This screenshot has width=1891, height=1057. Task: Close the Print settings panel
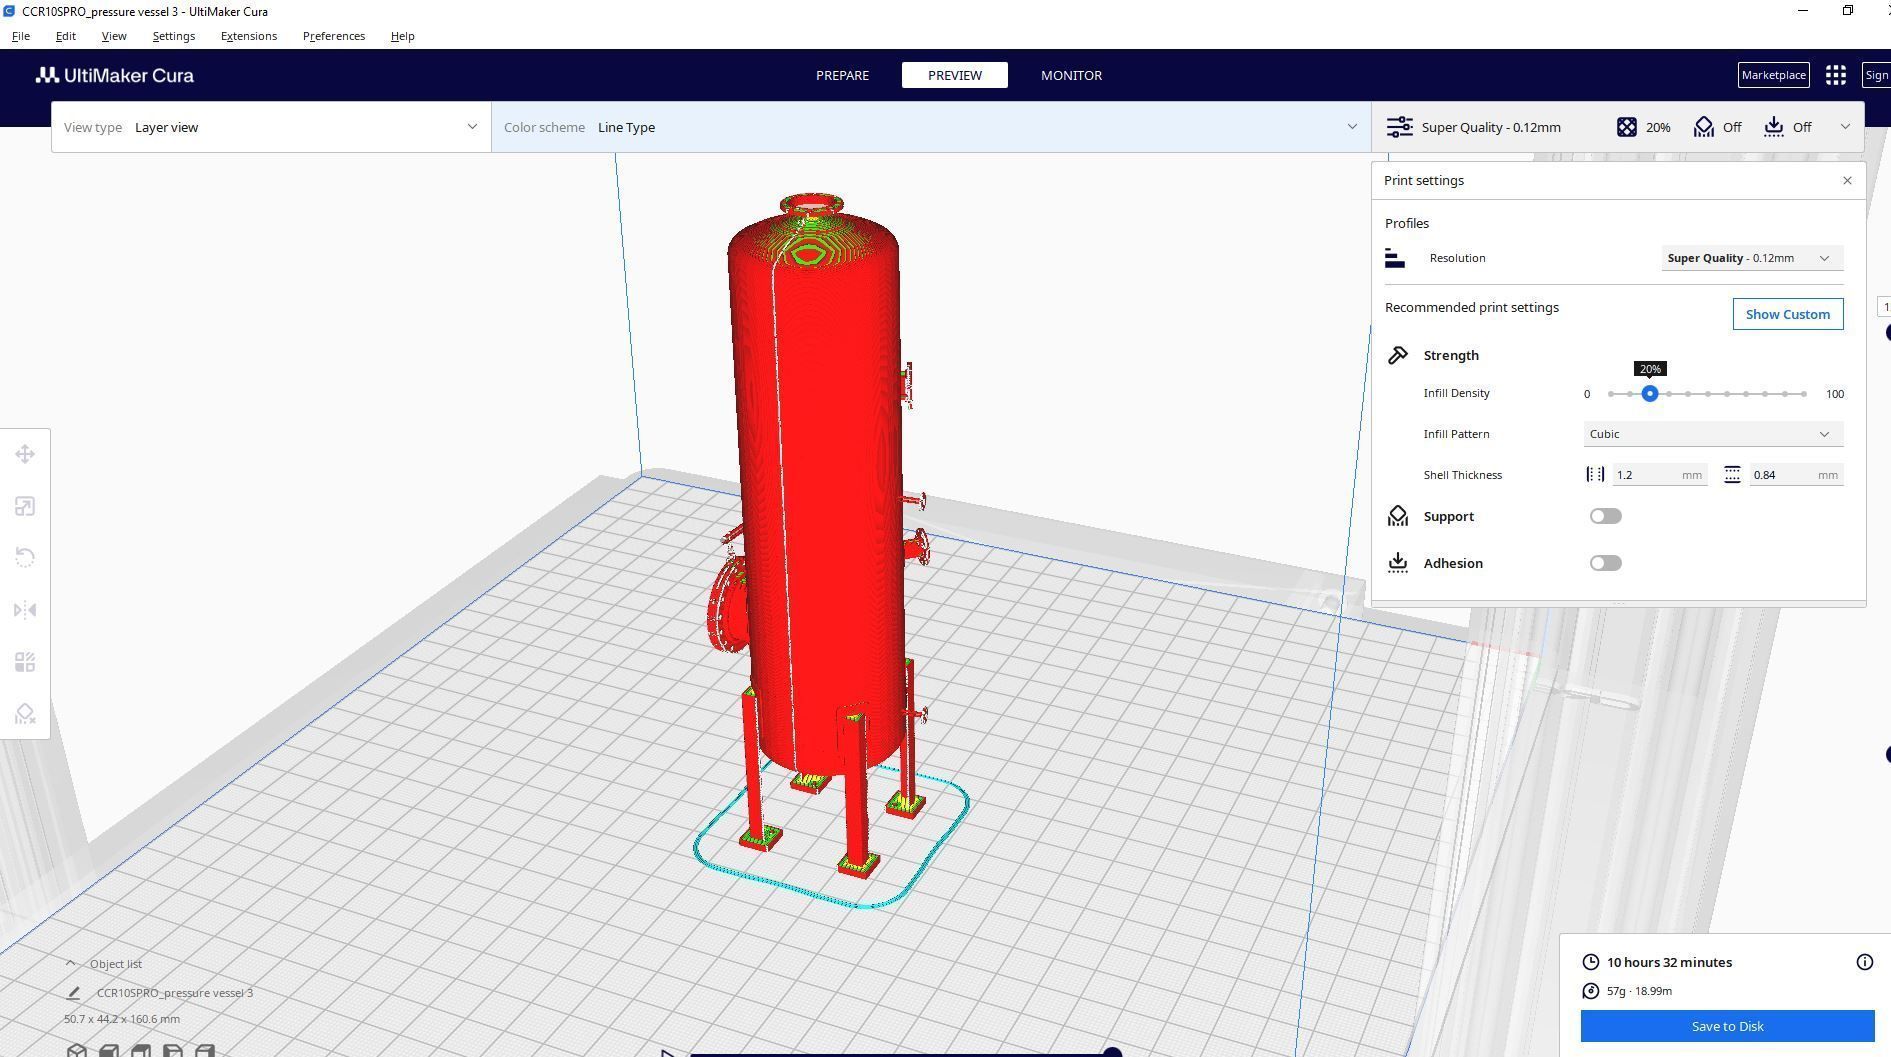pos(1846,181)
